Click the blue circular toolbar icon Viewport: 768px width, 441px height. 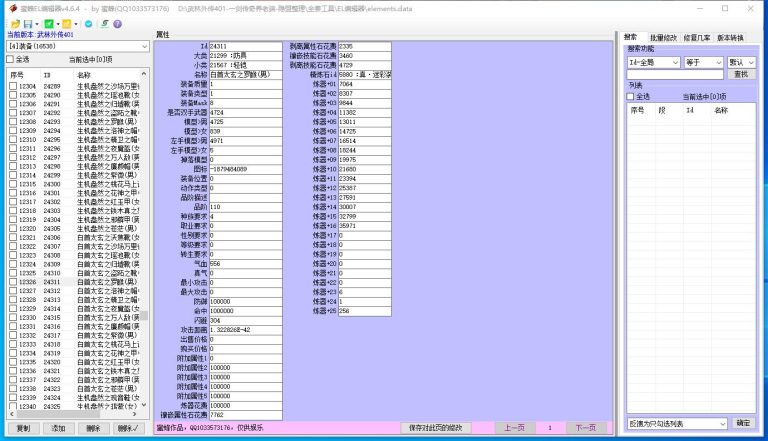pos(88,23)
